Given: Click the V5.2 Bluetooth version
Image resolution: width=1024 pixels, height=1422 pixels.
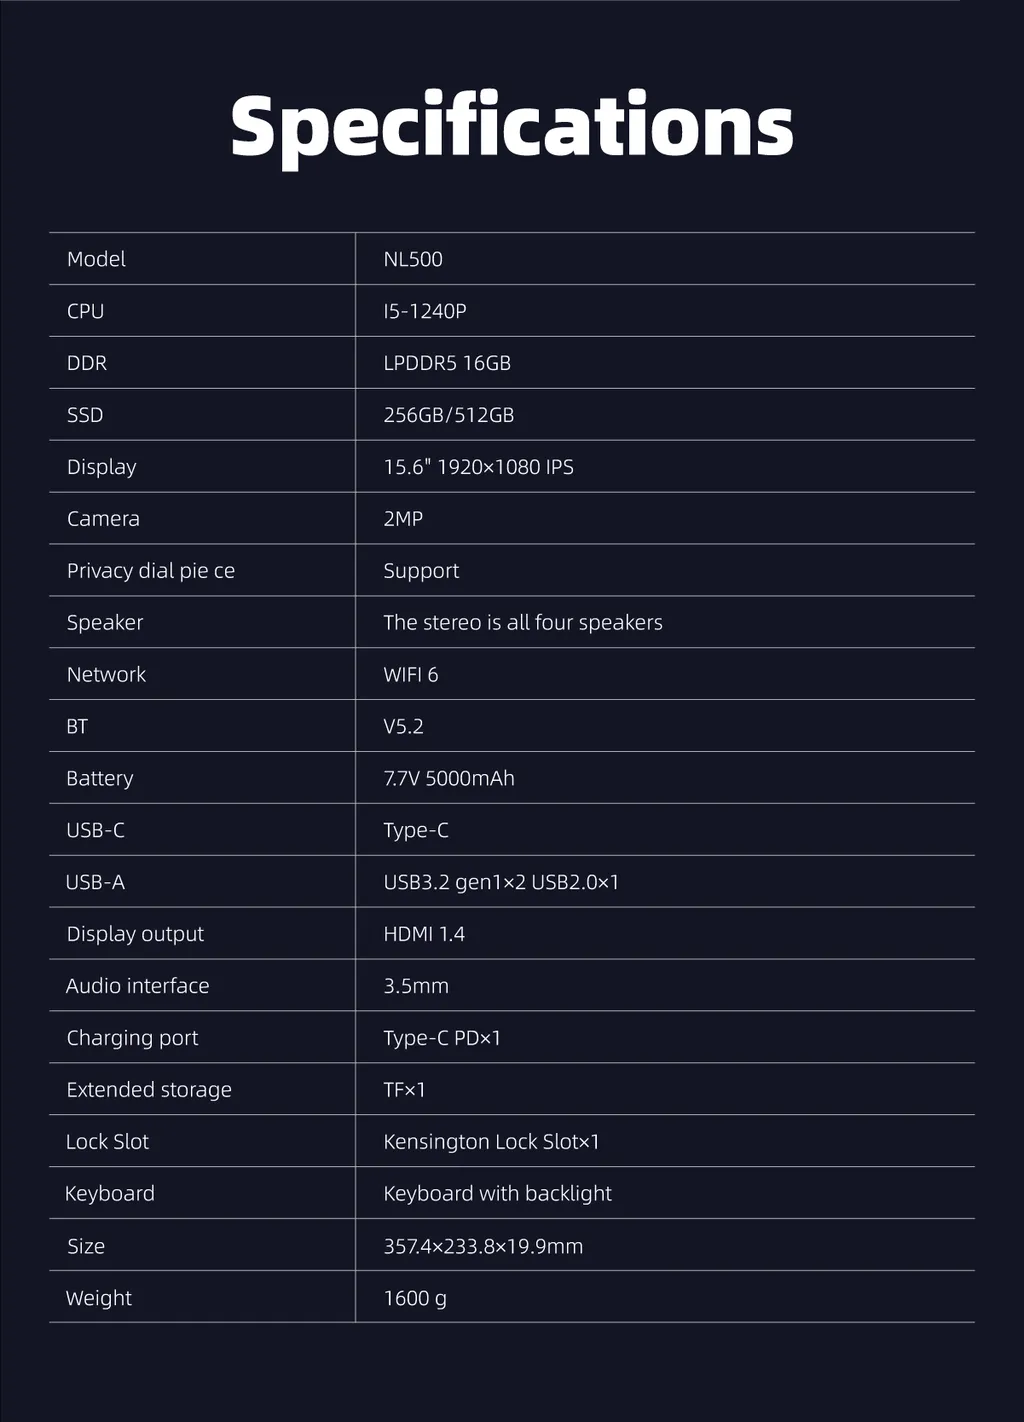Looking at the screenshot, I should [403, 727].
